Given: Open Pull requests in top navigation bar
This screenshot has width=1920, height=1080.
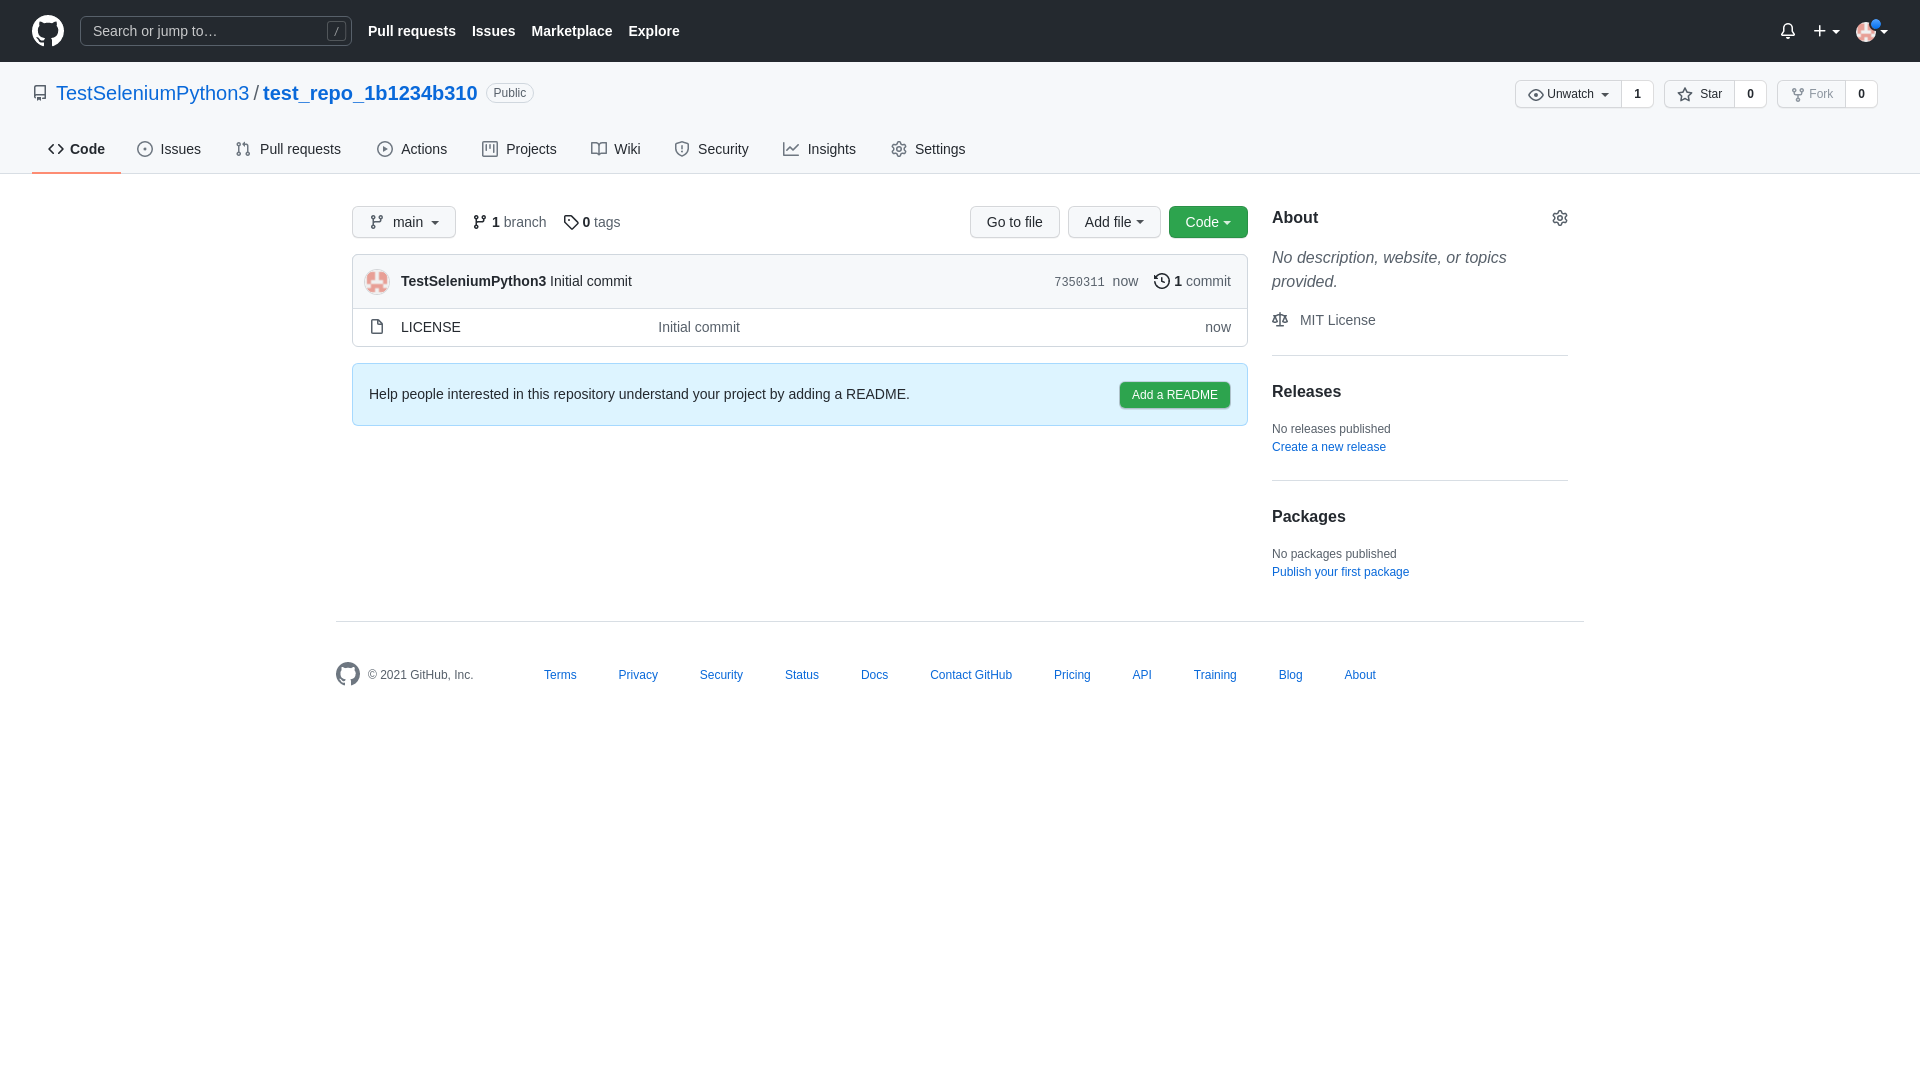Looking at the screenshot, I should coord(412,31).
